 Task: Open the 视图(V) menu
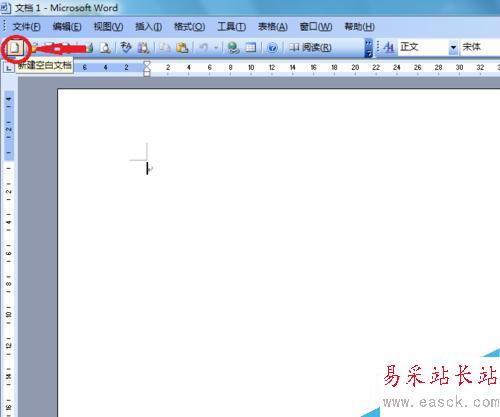[x=108, y=27]
